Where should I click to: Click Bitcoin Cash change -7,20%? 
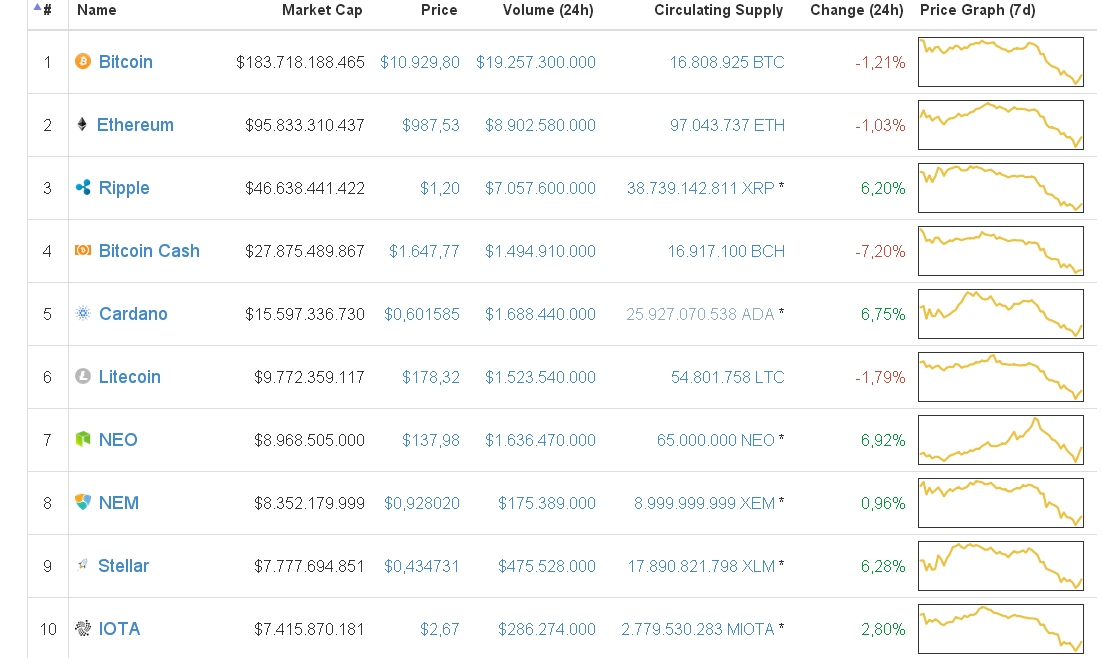[x=880, y=252]
